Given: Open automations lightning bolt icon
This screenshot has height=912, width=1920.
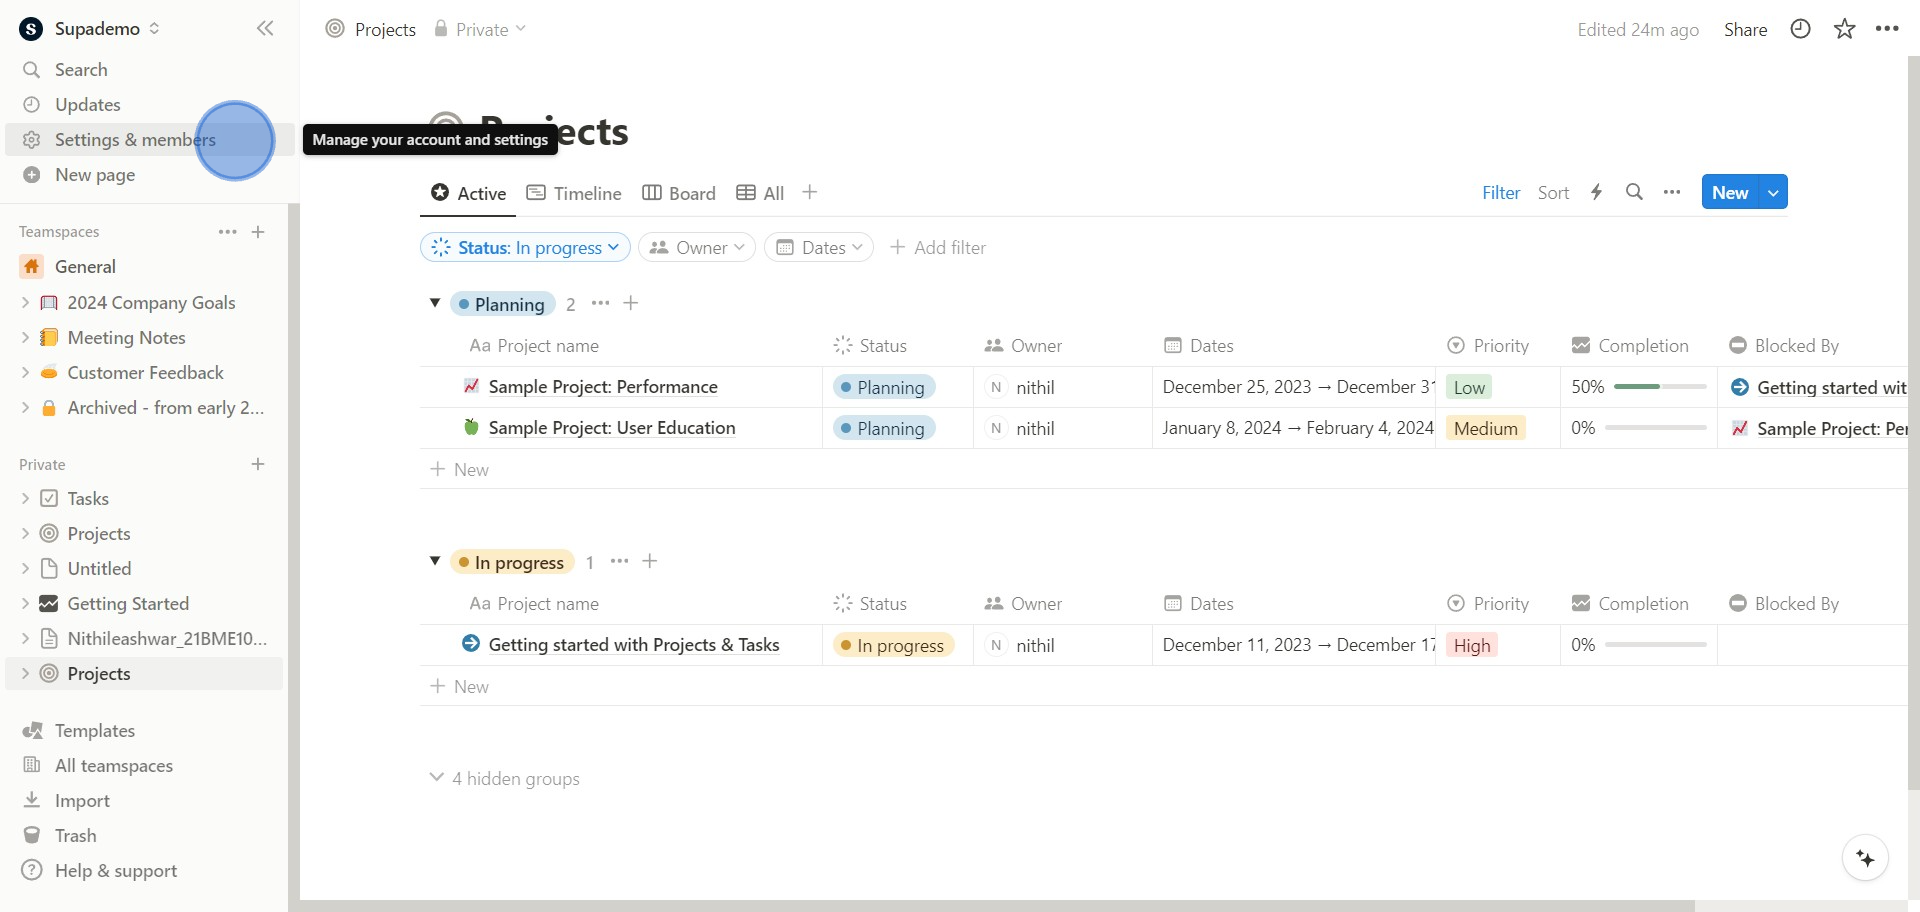Looking at the screenshot, I should [1597, 192].
